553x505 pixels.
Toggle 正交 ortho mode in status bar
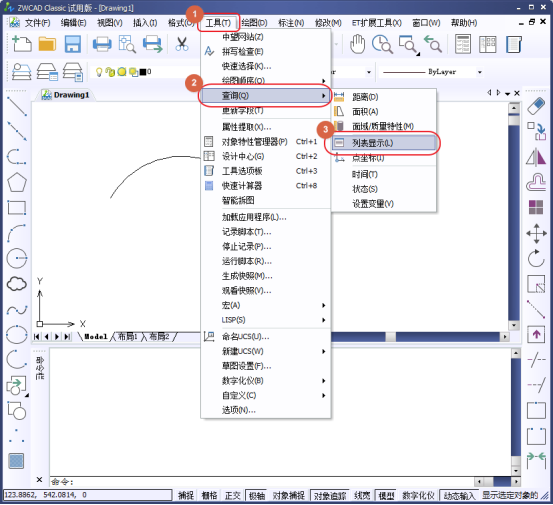tap(233, 495)
